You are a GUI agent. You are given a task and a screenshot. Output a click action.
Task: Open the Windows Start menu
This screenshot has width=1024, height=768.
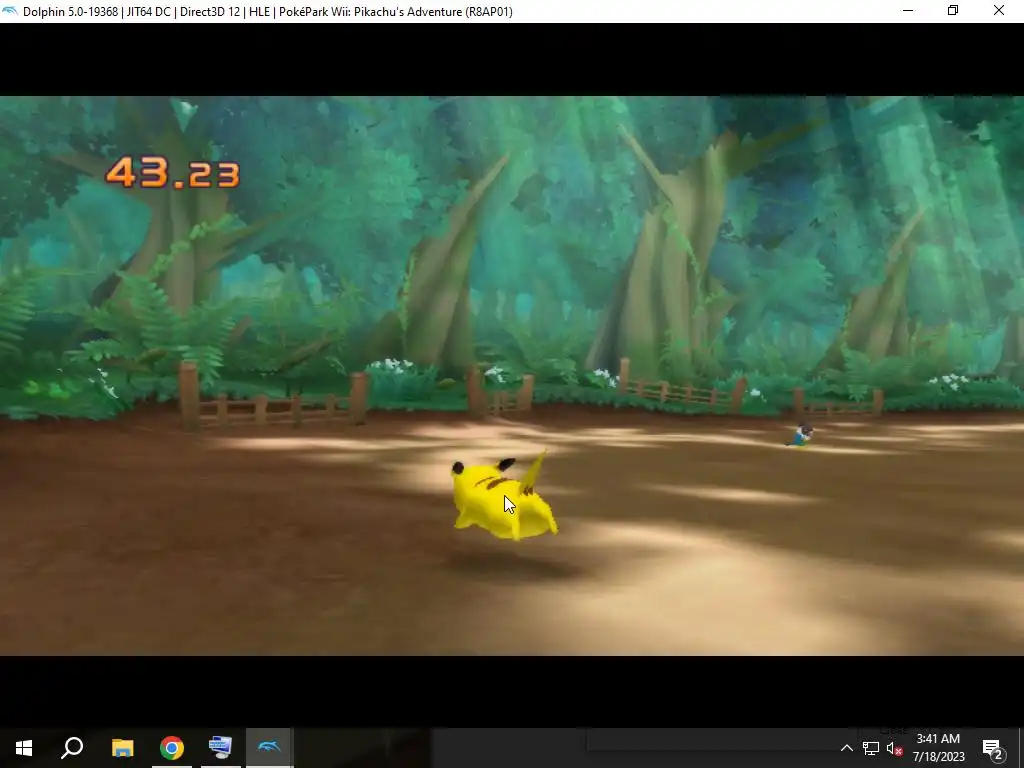click(24, 748)
